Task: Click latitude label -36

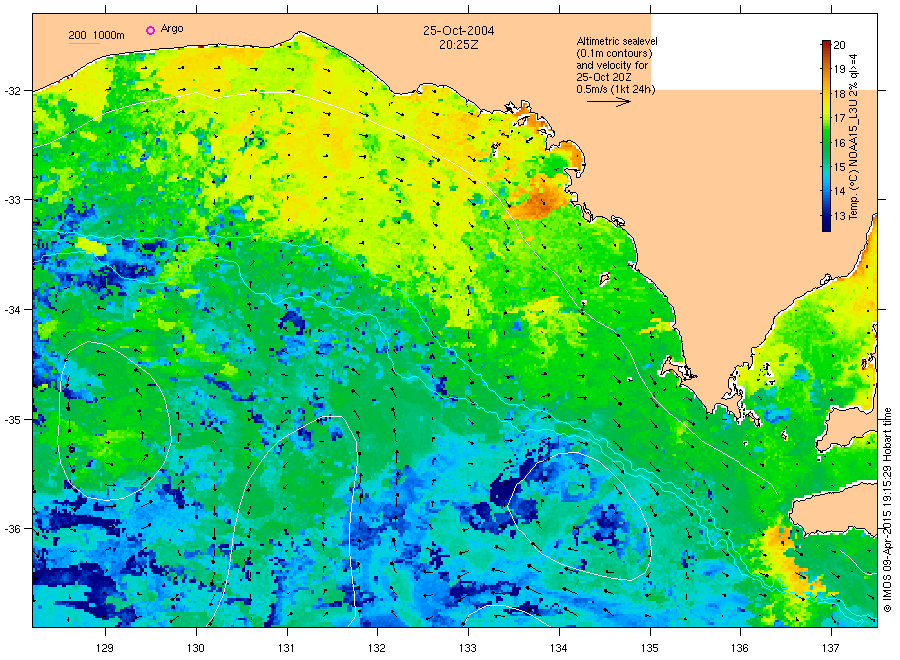Action: [x=13, y=529]
